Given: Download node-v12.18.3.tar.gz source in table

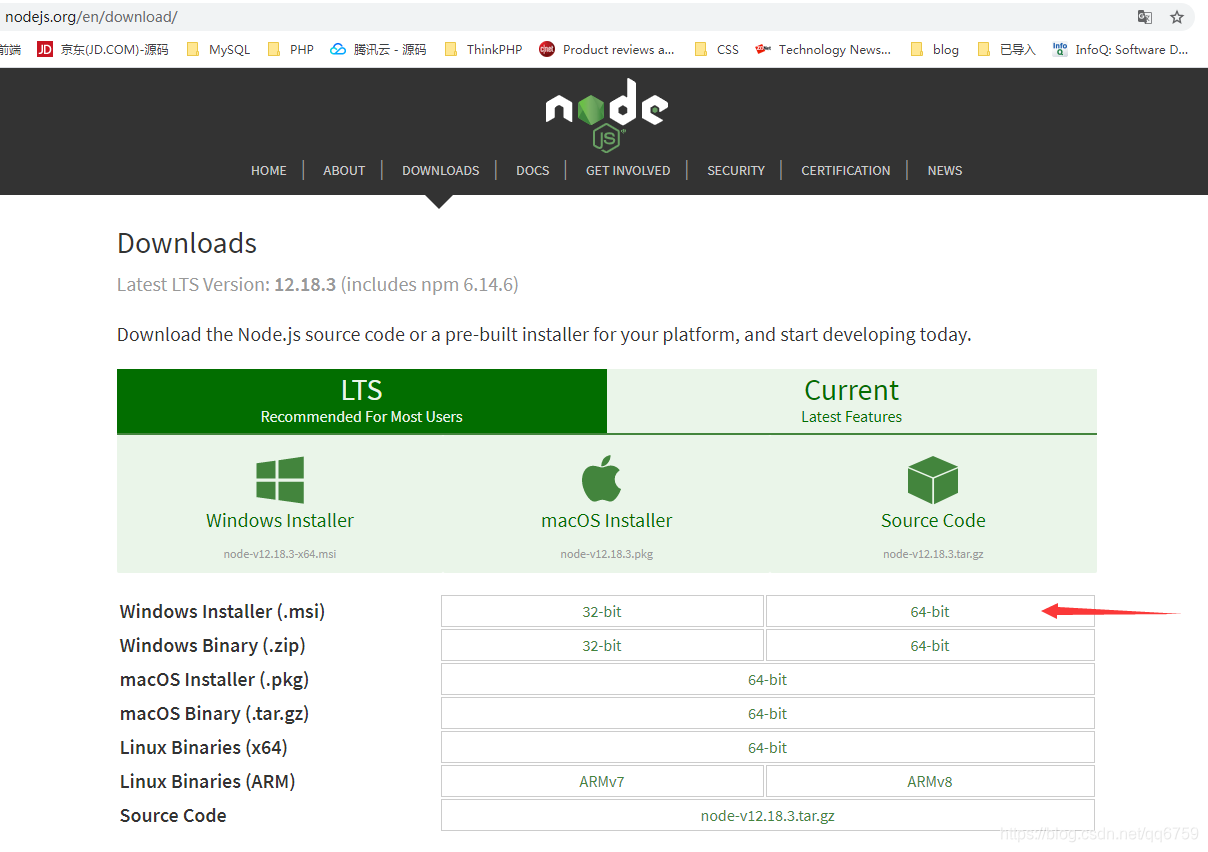Looking at the screenshot, I should coord(768,816).
